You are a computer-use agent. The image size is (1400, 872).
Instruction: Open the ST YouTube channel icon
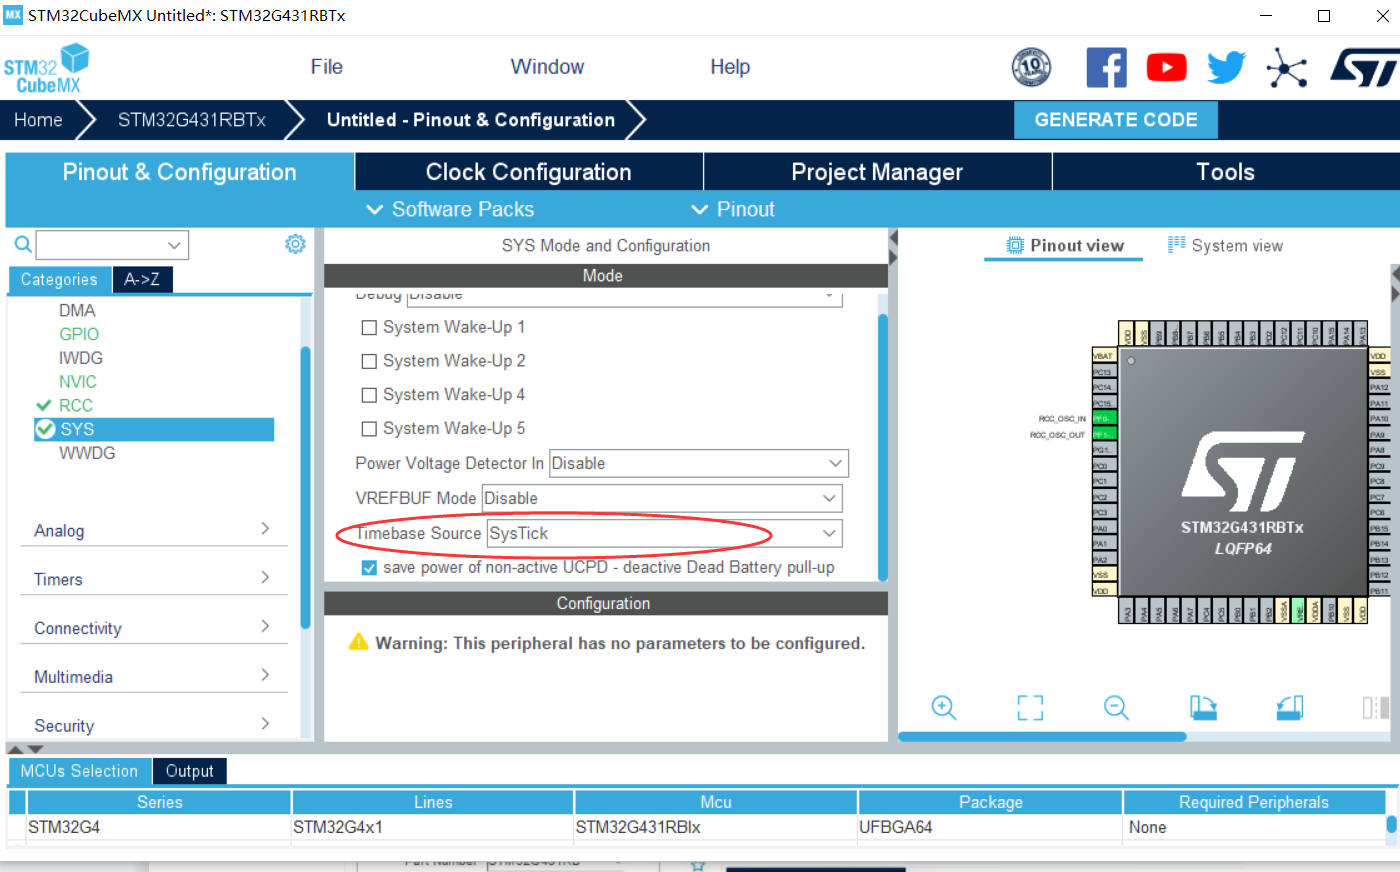[x=1166, y=68]
